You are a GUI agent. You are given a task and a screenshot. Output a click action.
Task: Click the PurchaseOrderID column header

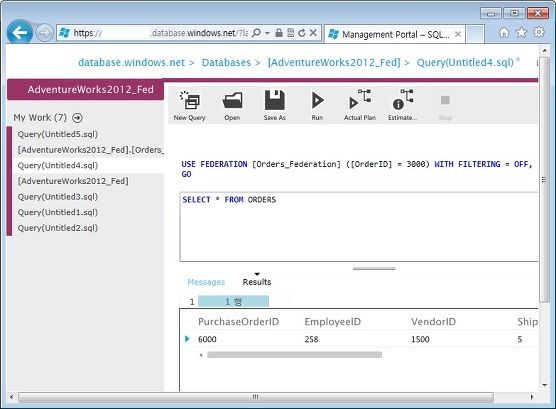point(238,321)
